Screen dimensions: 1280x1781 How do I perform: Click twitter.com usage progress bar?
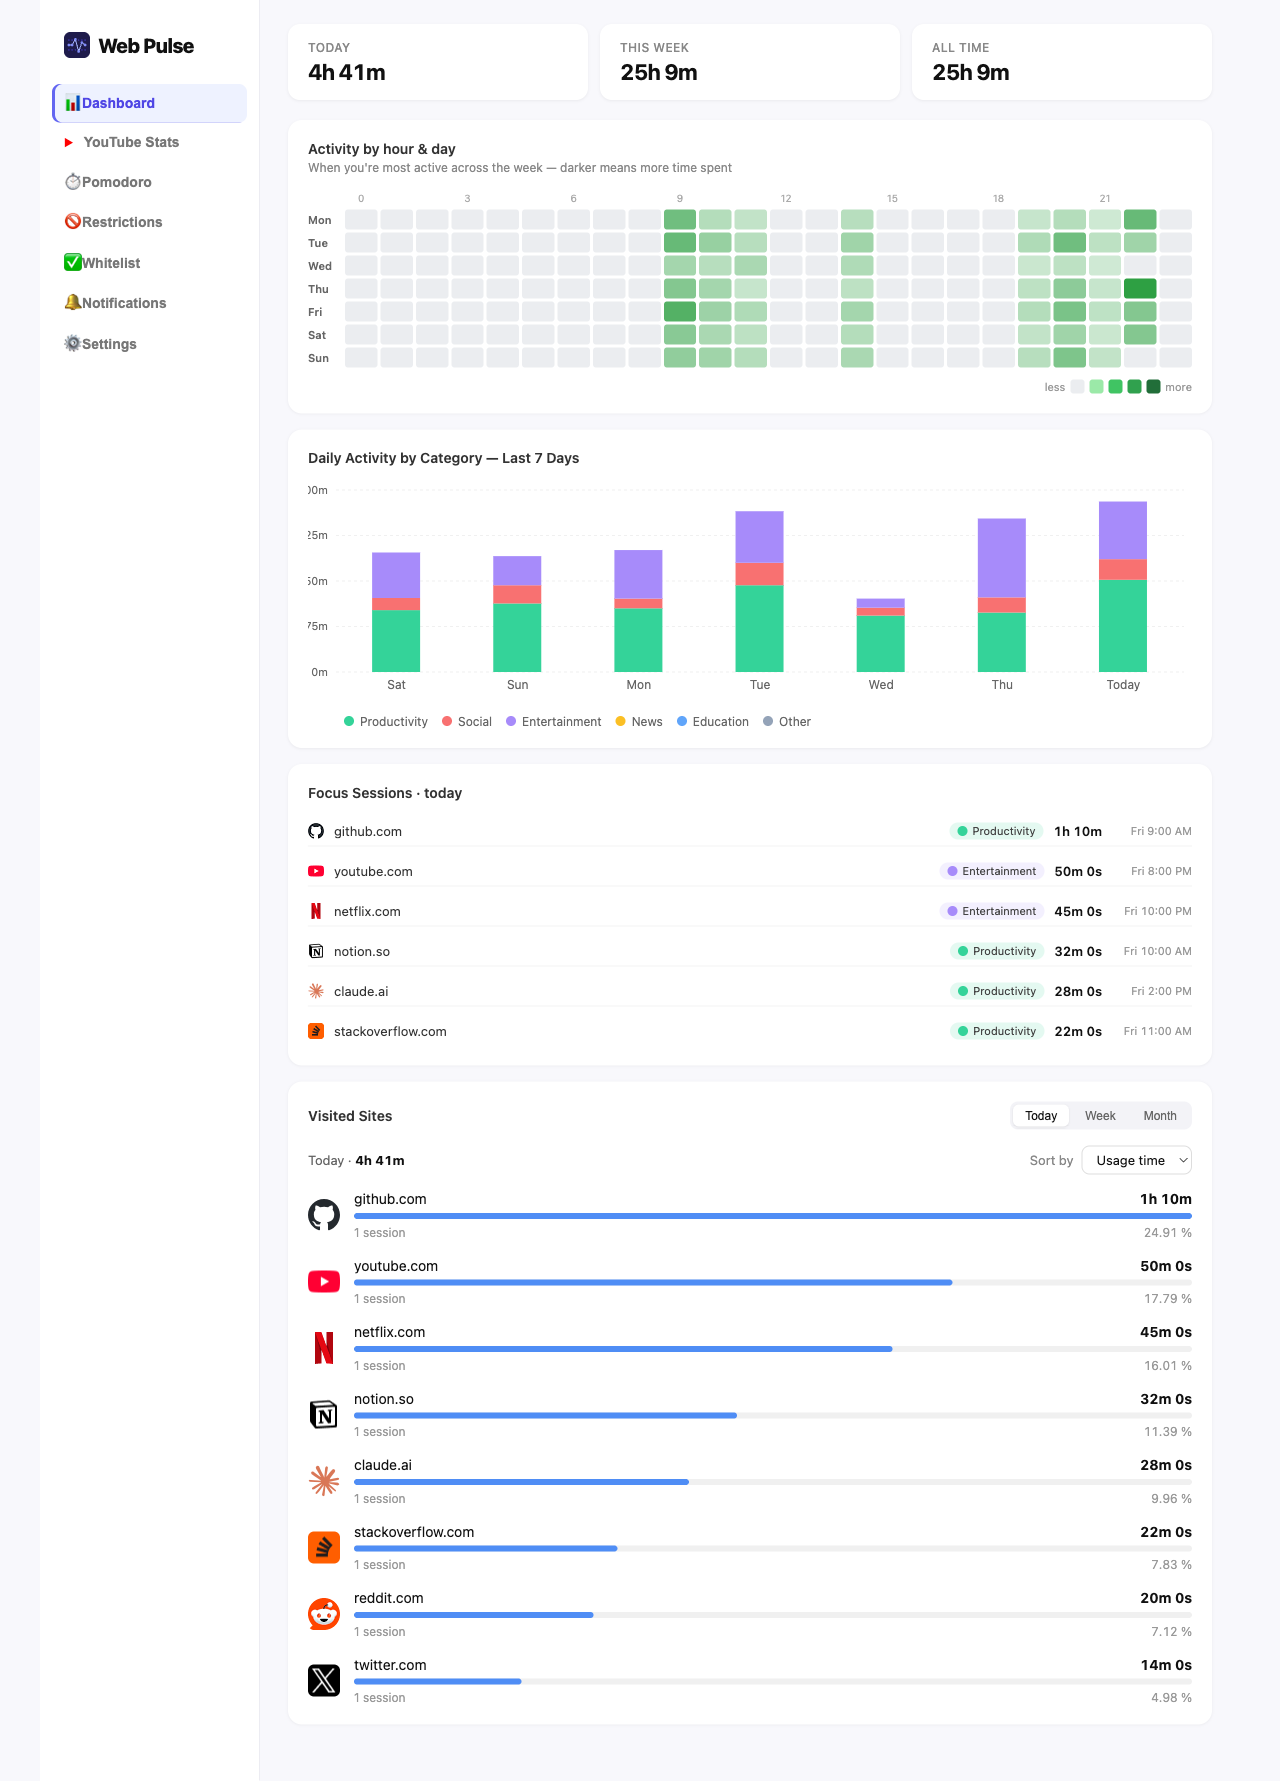773,1681
